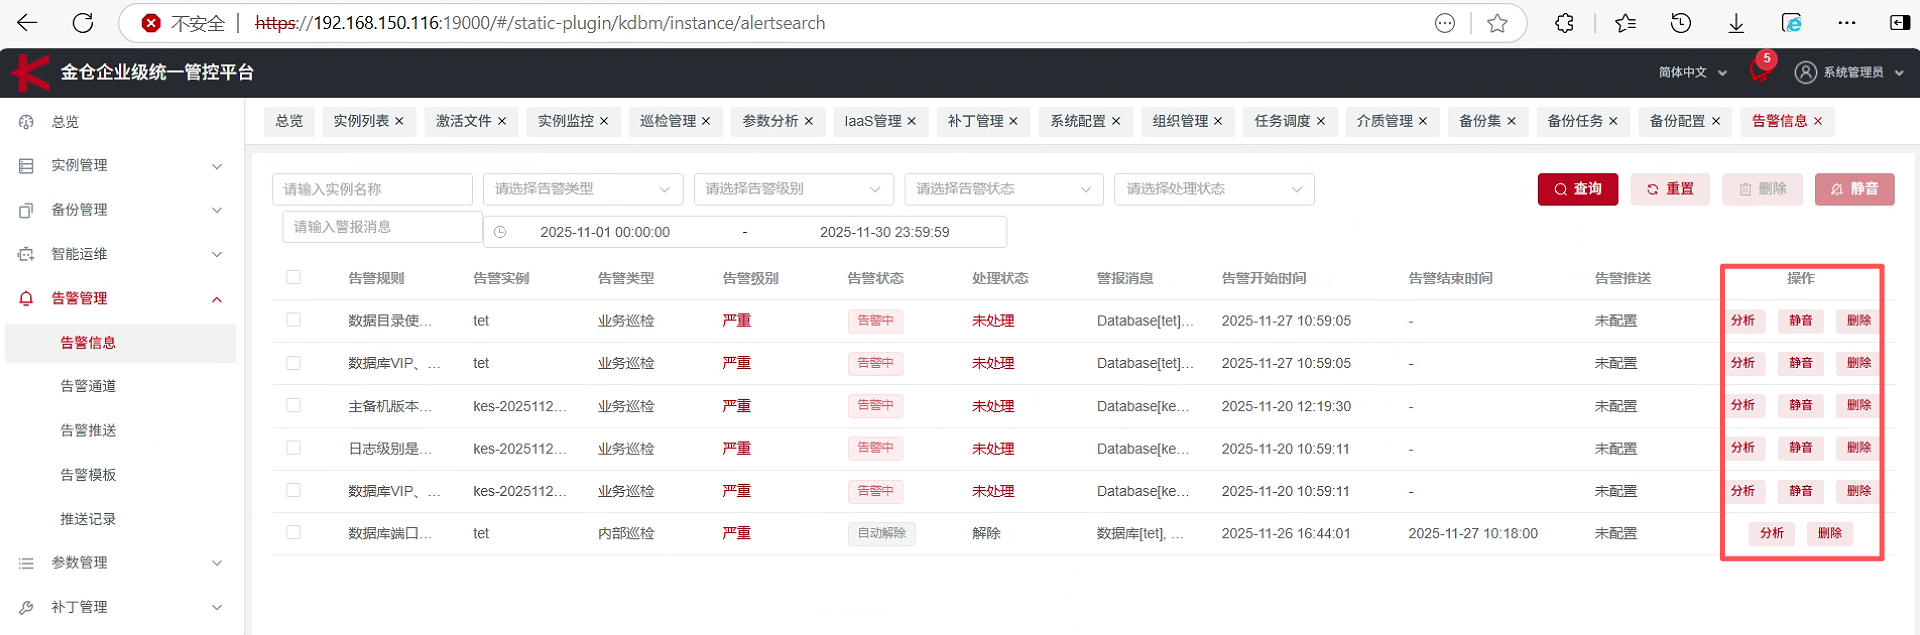The width and height of the screenshot is (1920, 635).
Task: Switch to the 备份任务 tab
Action: click(1574, 121)
